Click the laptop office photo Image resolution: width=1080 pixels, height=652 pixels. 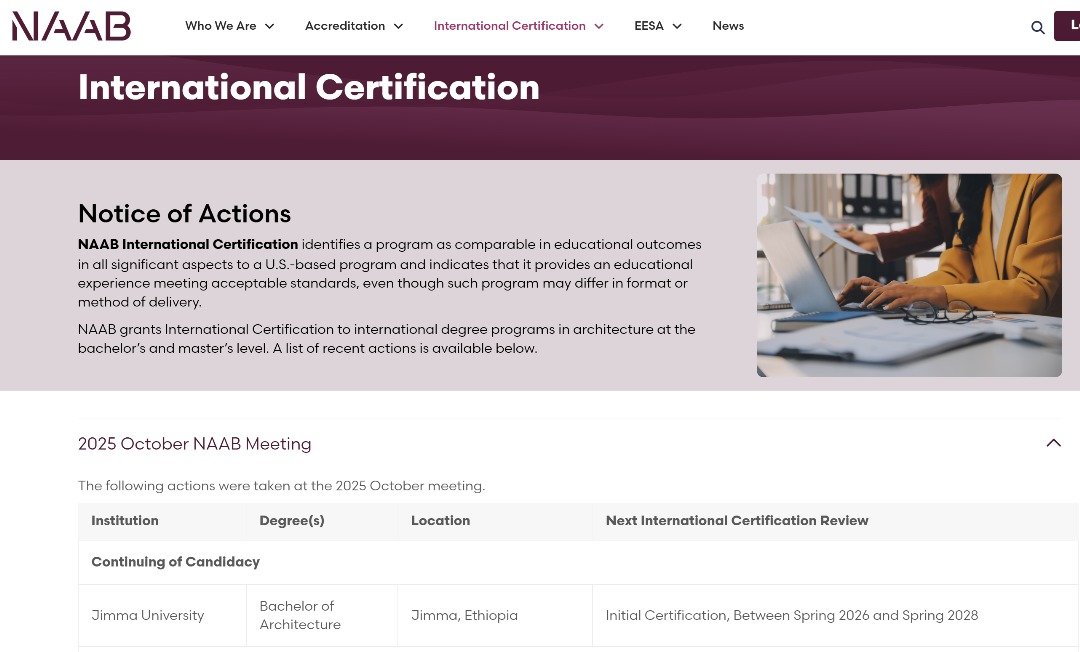(x=909, y=275)
